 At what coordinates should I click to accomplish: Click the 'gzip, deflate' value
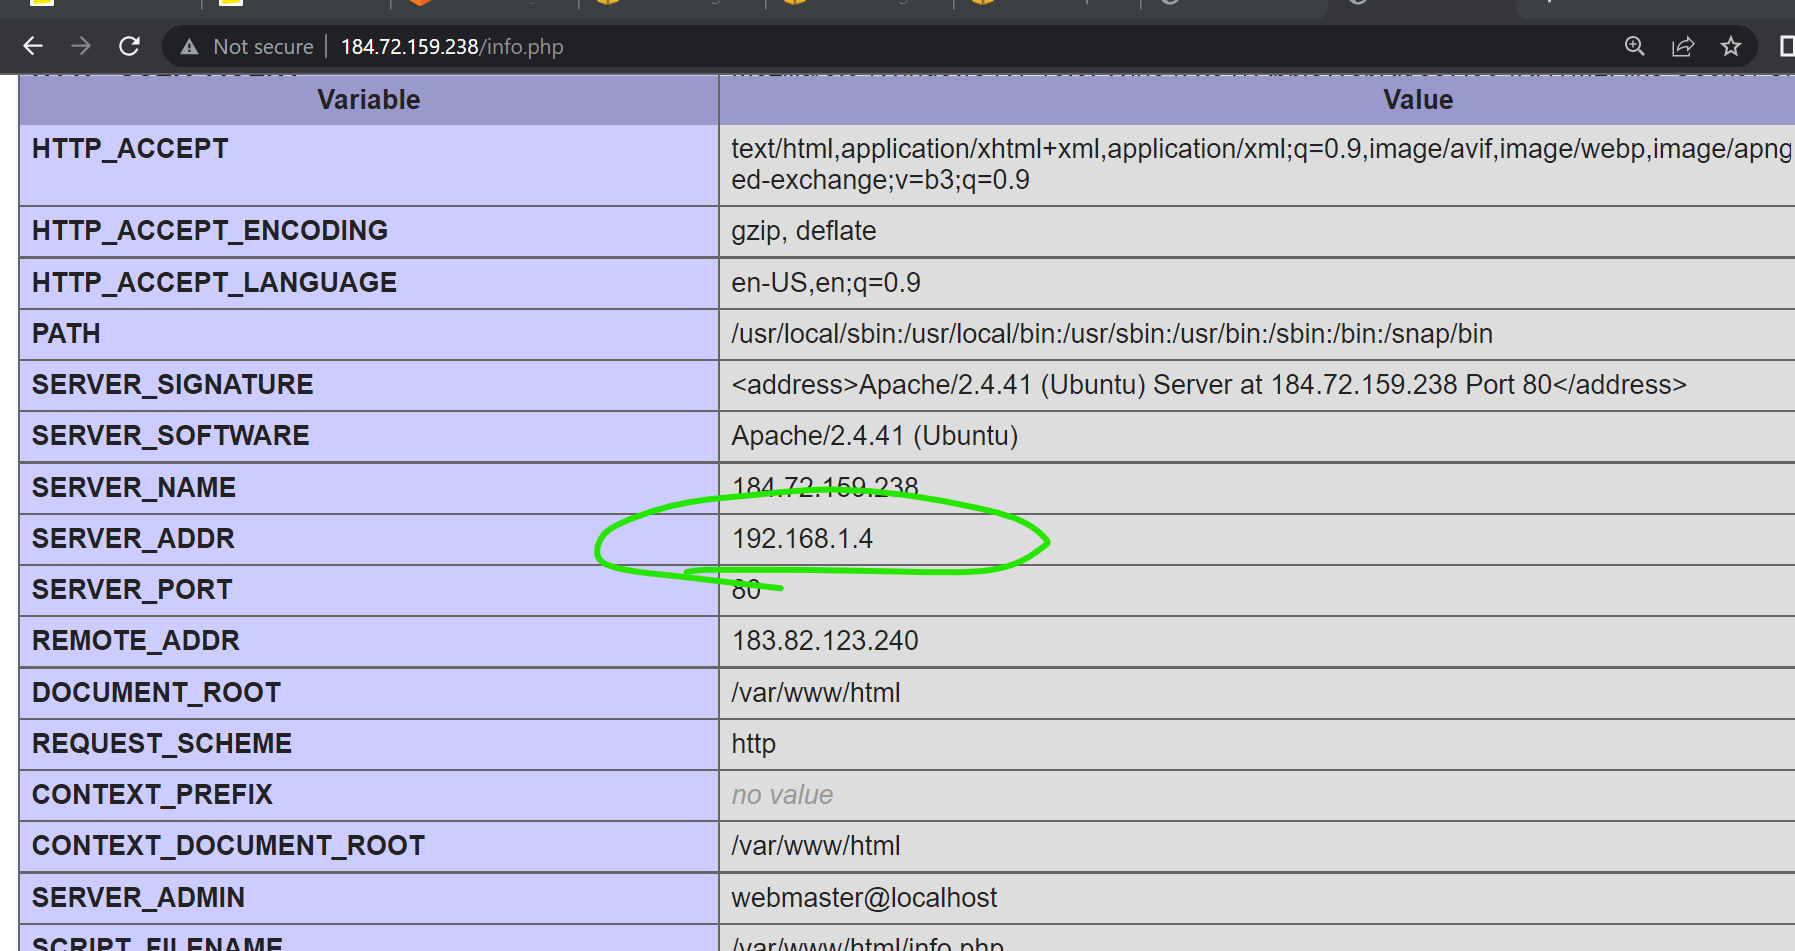click(804, 231)
